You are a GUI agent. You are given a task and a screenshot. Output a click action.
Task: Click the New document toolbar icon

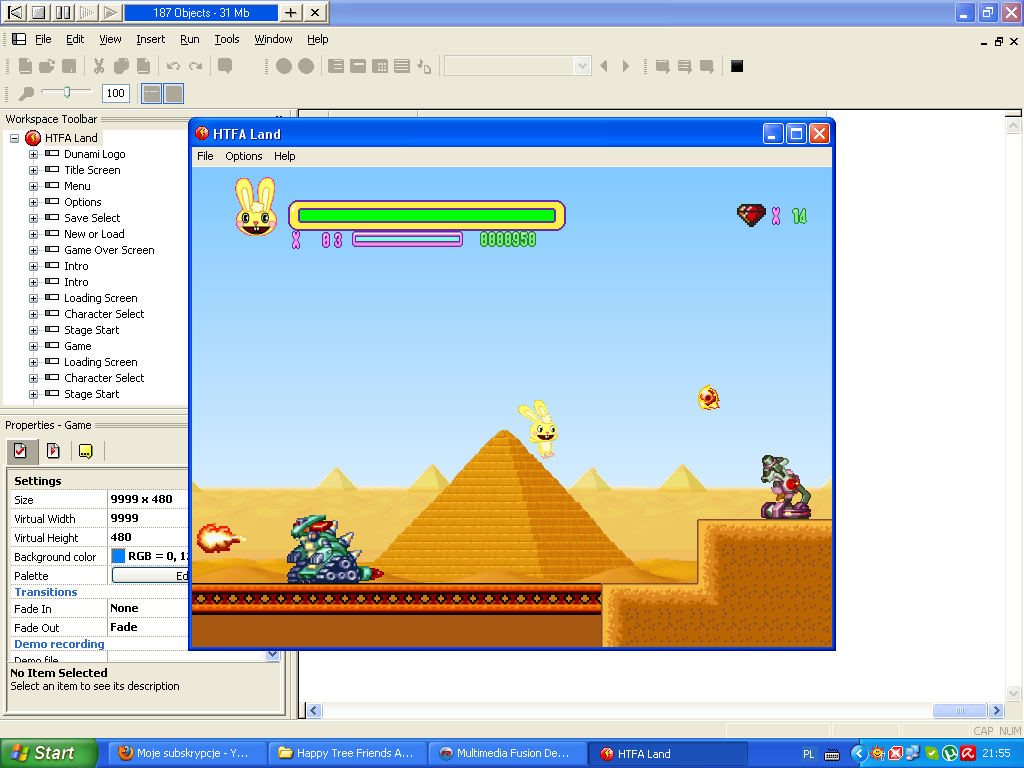[25, 66]
